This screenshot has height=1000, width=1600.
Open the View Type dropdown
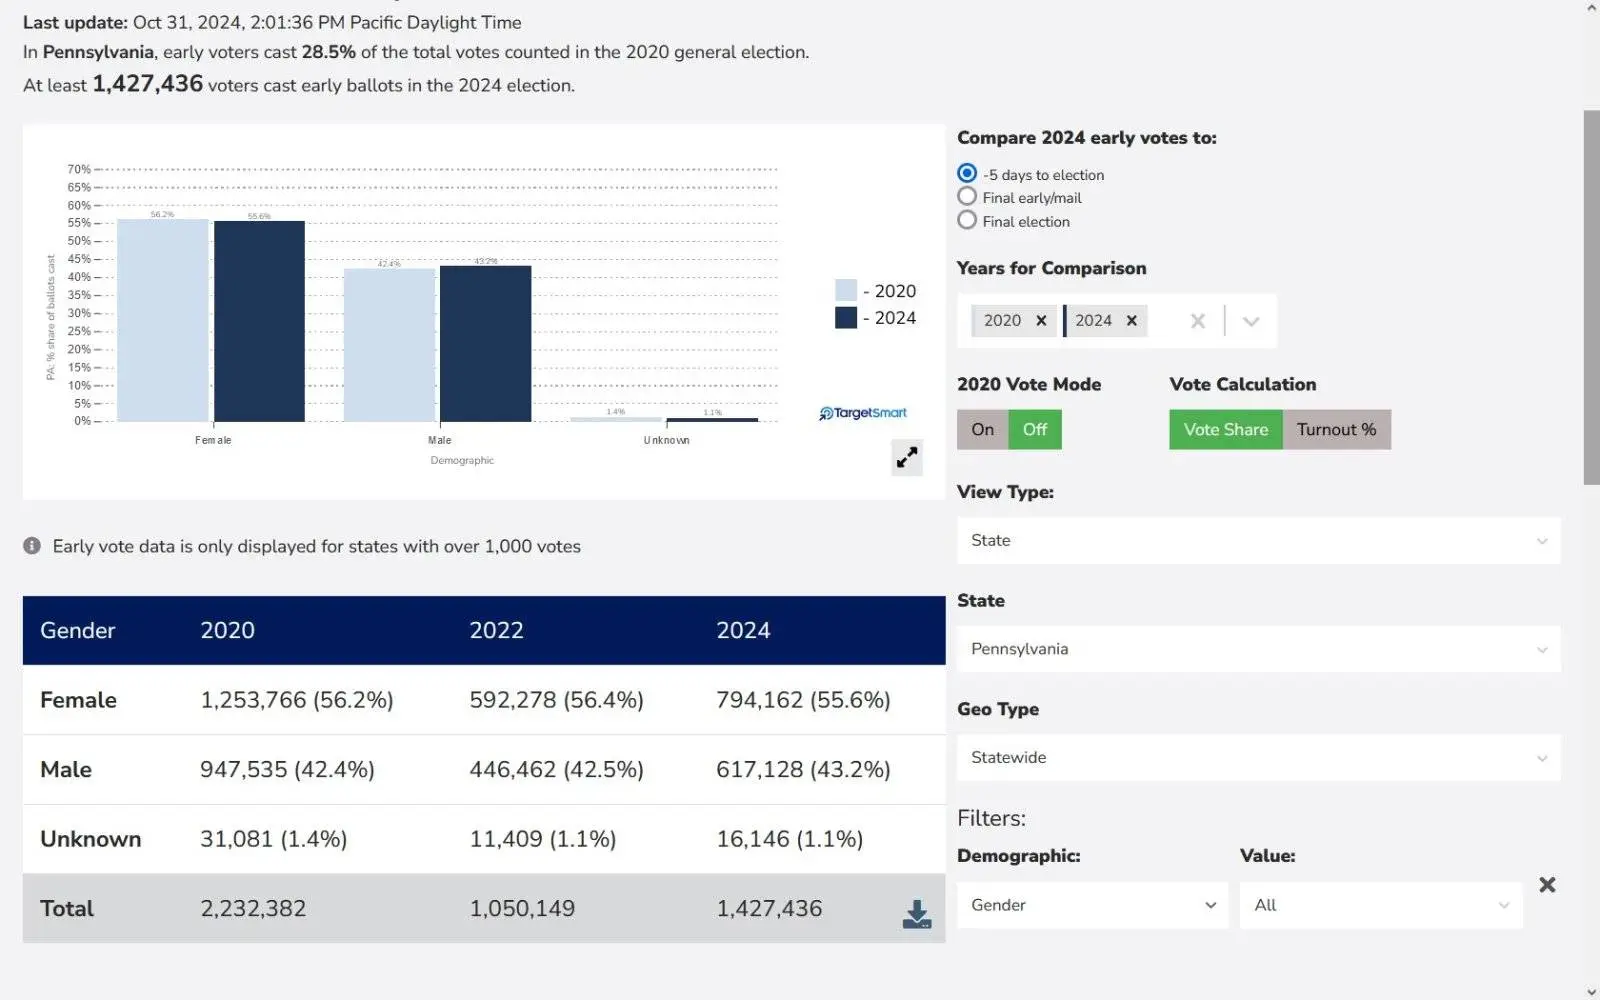point(1258,541)
